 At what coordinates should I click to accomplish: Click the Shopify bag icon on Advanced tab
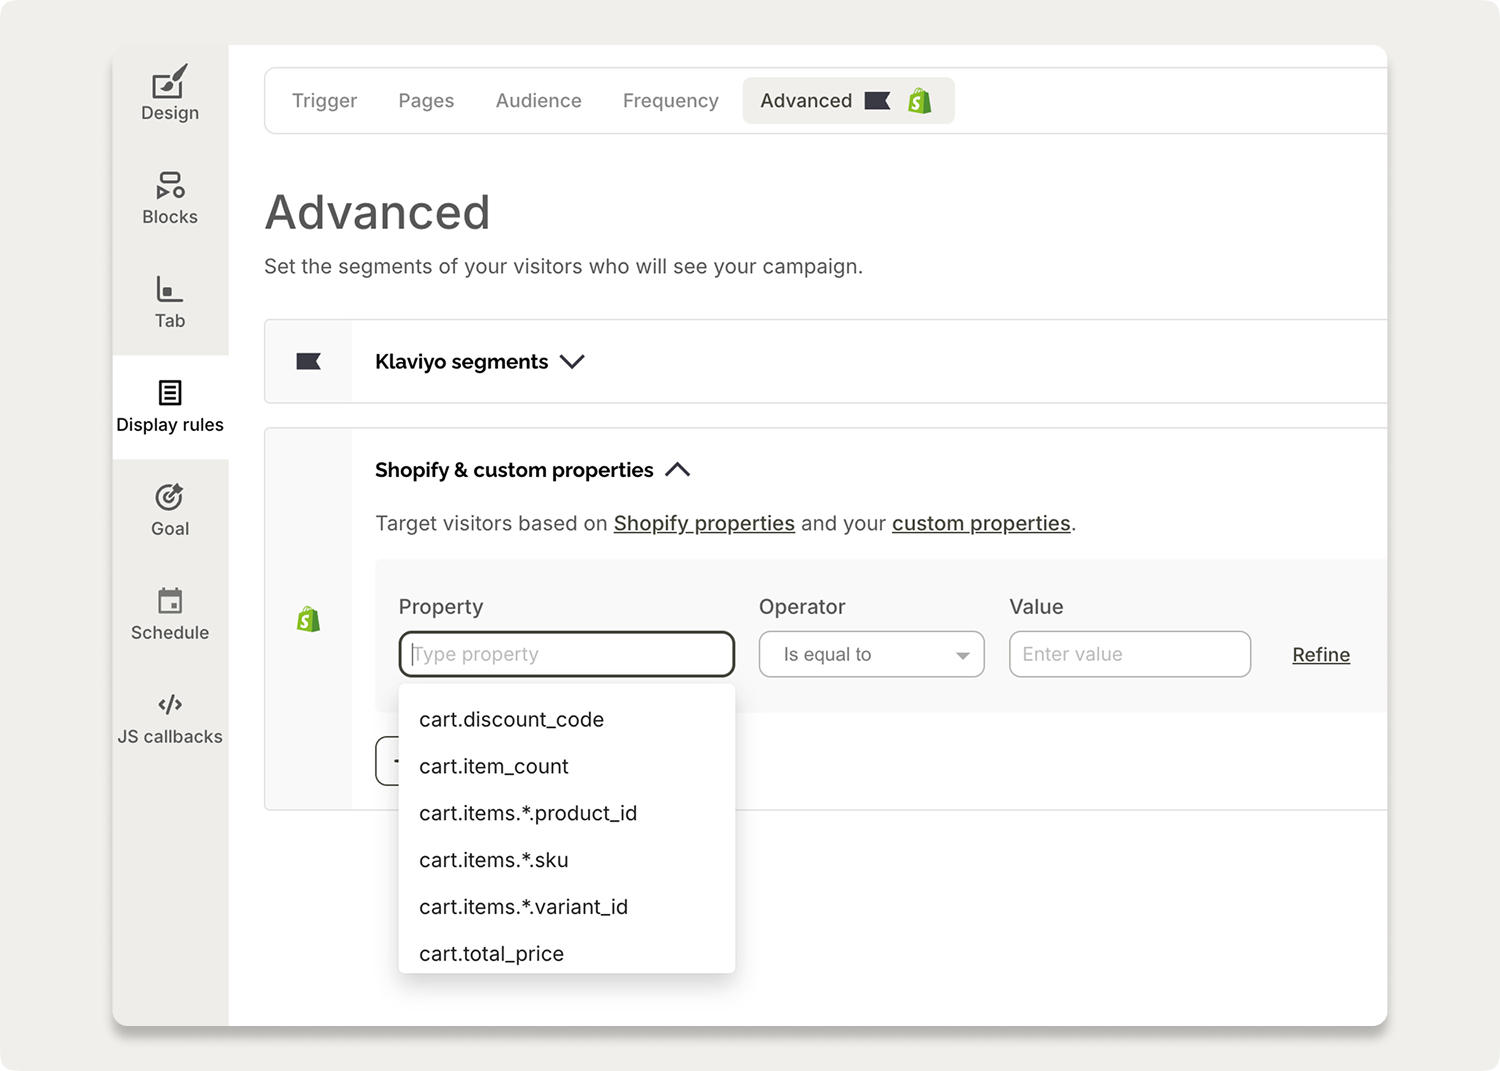(920, 100)
